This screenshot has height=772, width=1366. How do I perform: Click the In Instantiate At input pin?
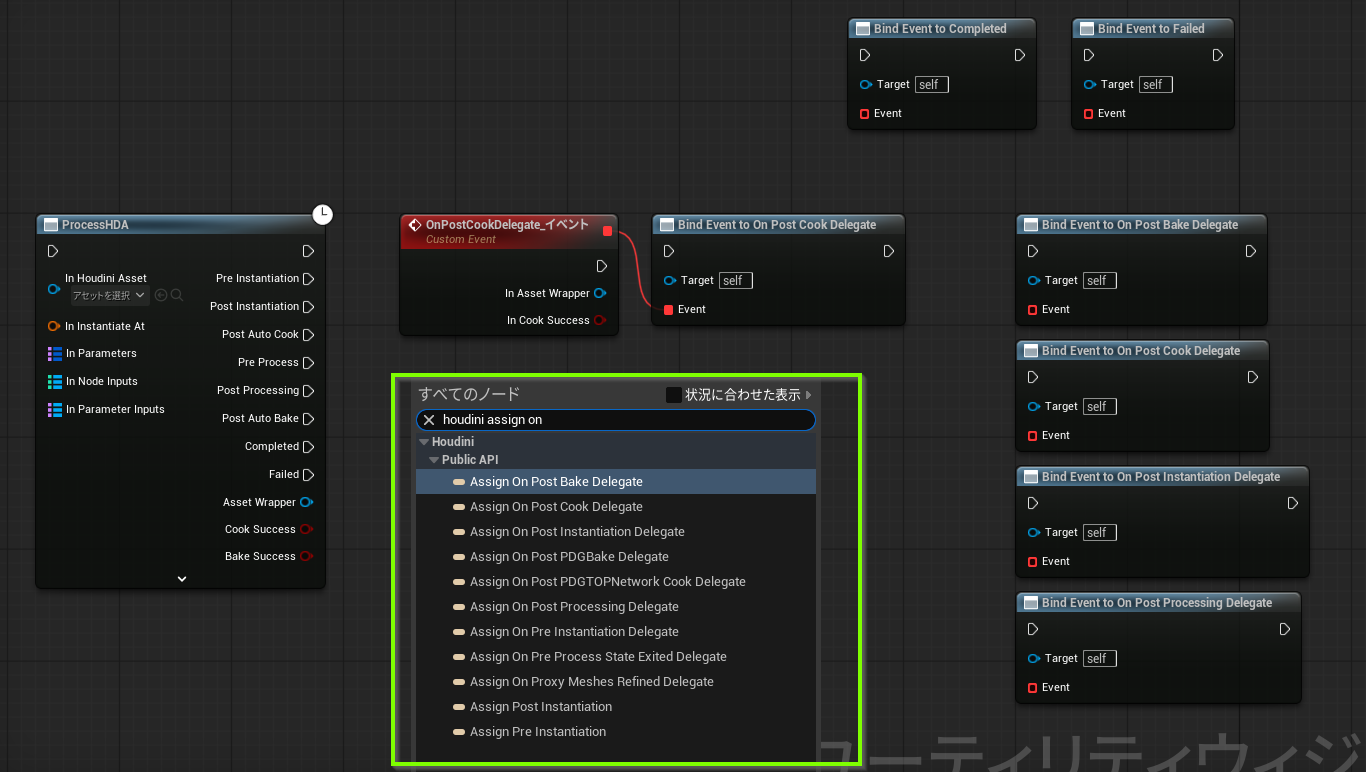click(54, 326)
